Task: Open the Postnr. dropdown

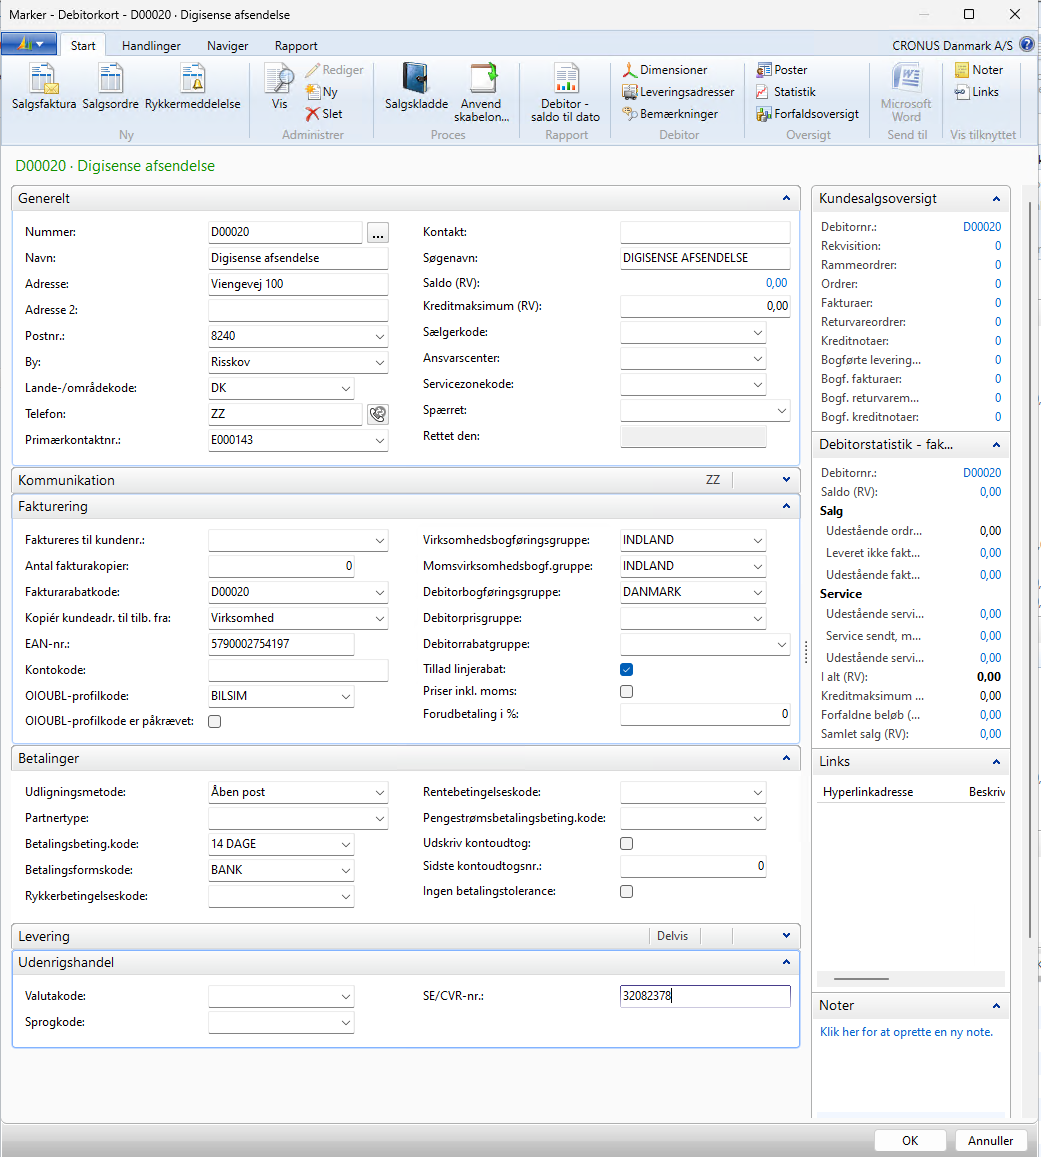Action: pyautogui.click(x=379, y=336)
